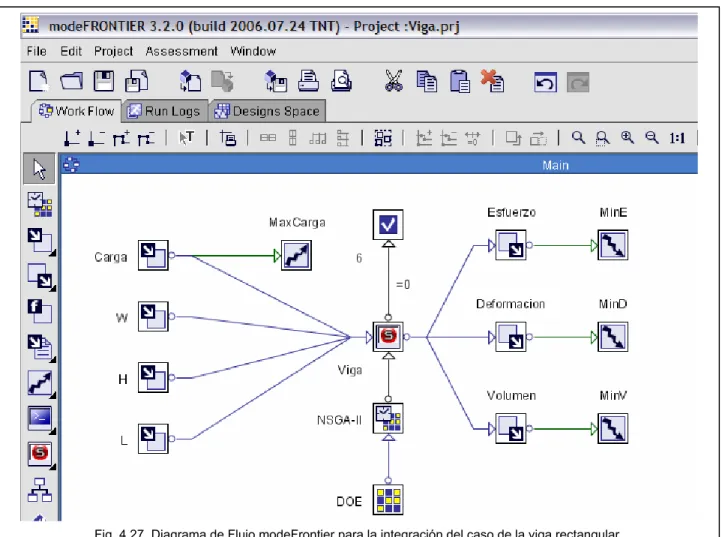Viewport: 722px width, 537px height.
Task: Open the File menu
Action: (x=36, y=51)
